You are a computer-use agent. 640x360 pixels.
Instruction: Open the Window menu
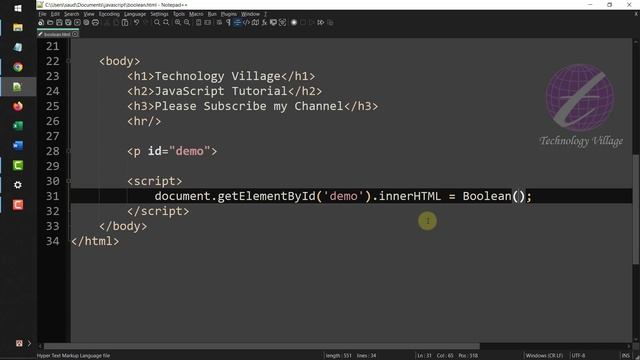(250, 14)
